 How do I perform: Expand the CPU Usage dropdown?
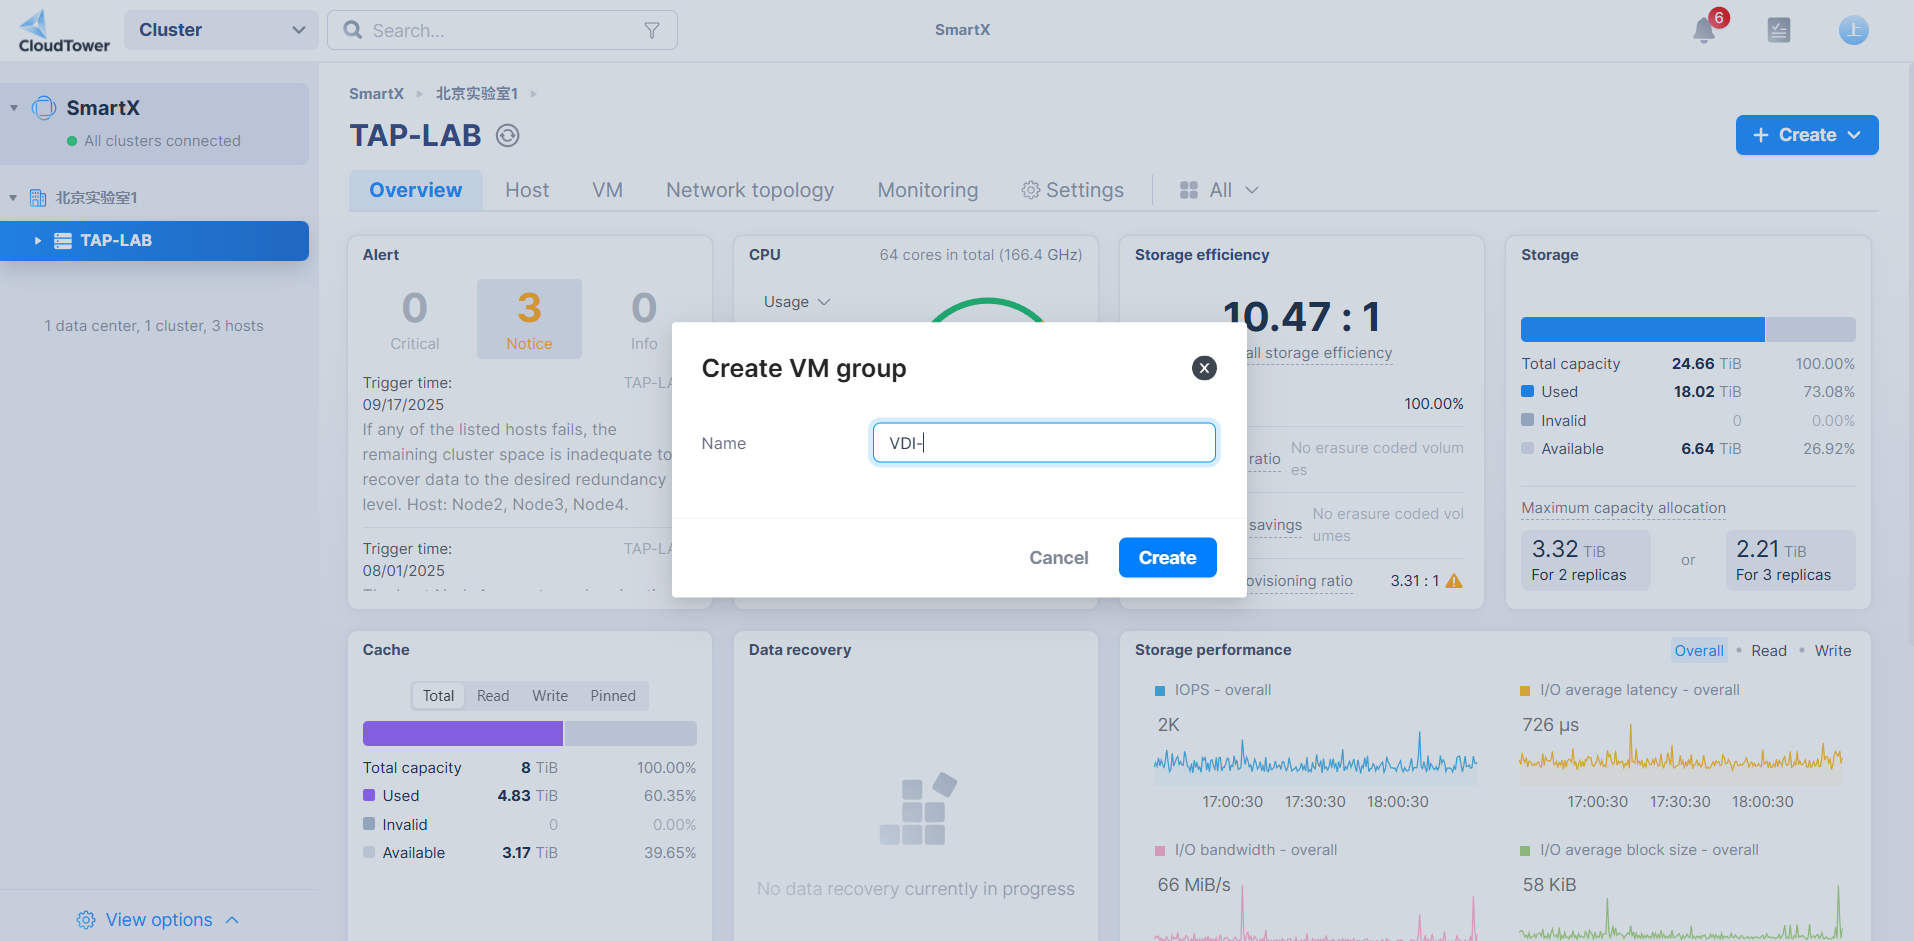797,302
